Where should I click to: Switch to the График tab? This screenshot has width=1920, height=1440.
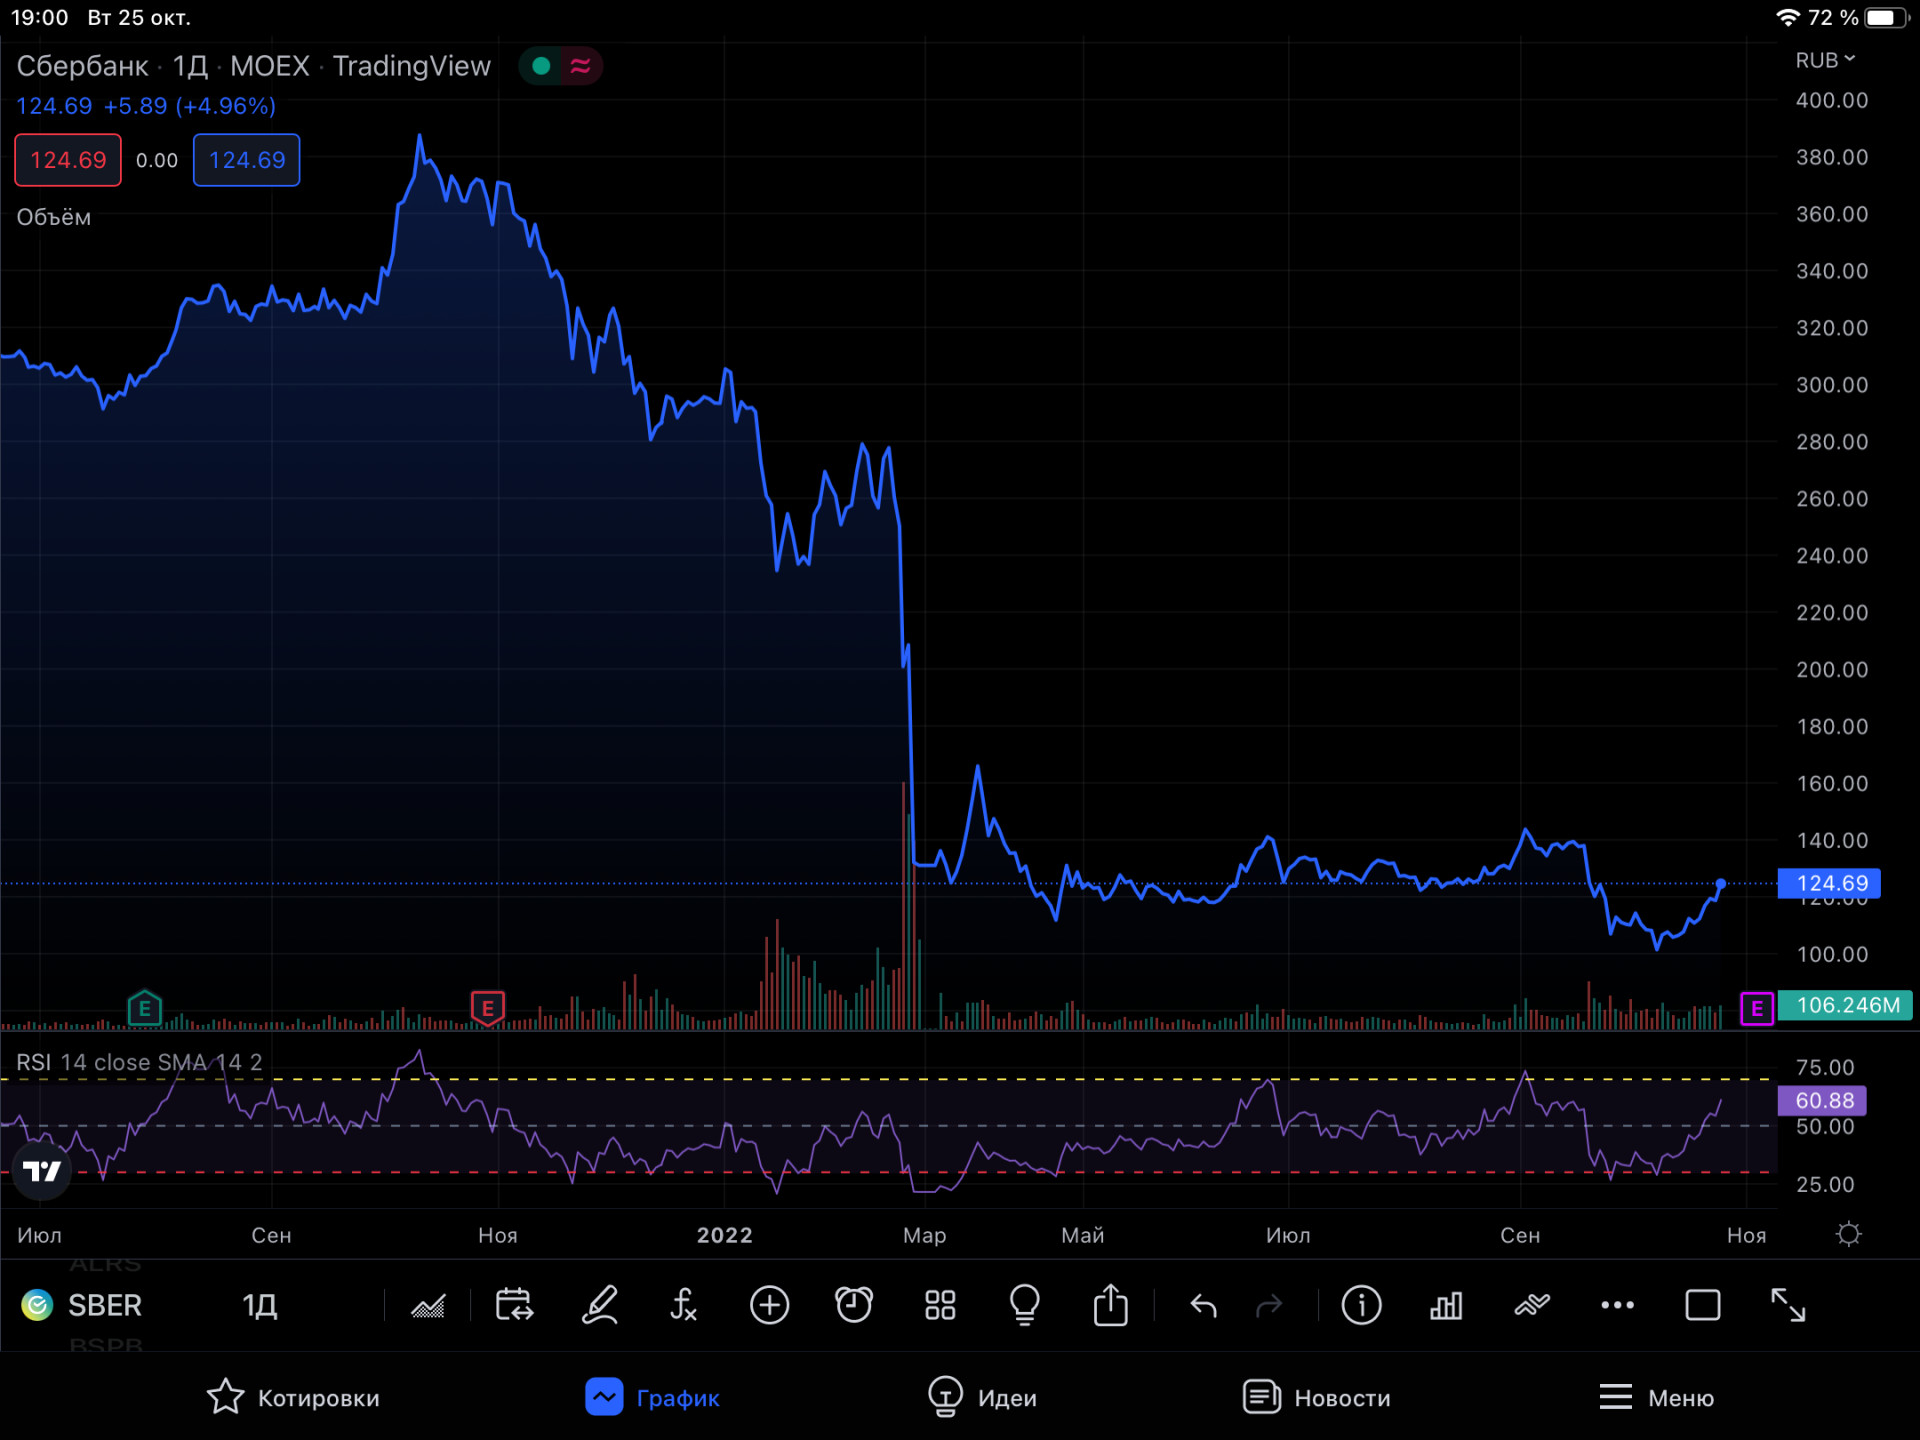(653, 1397)
